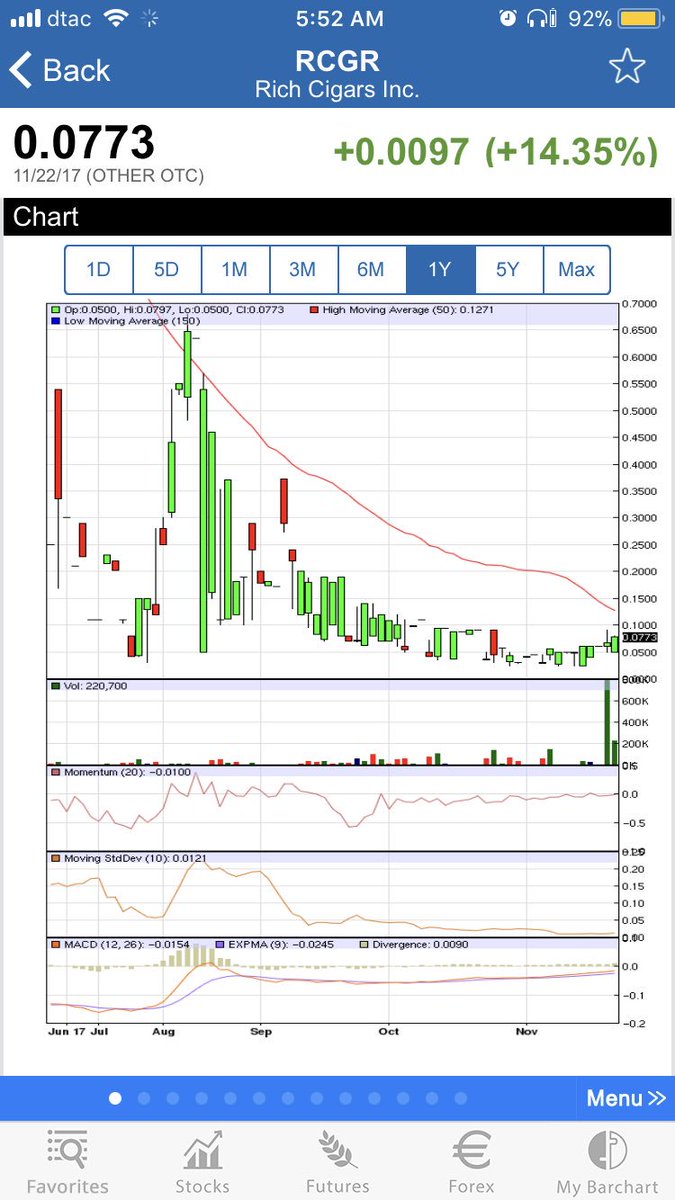Select the 1D chart range

[98, 269]
